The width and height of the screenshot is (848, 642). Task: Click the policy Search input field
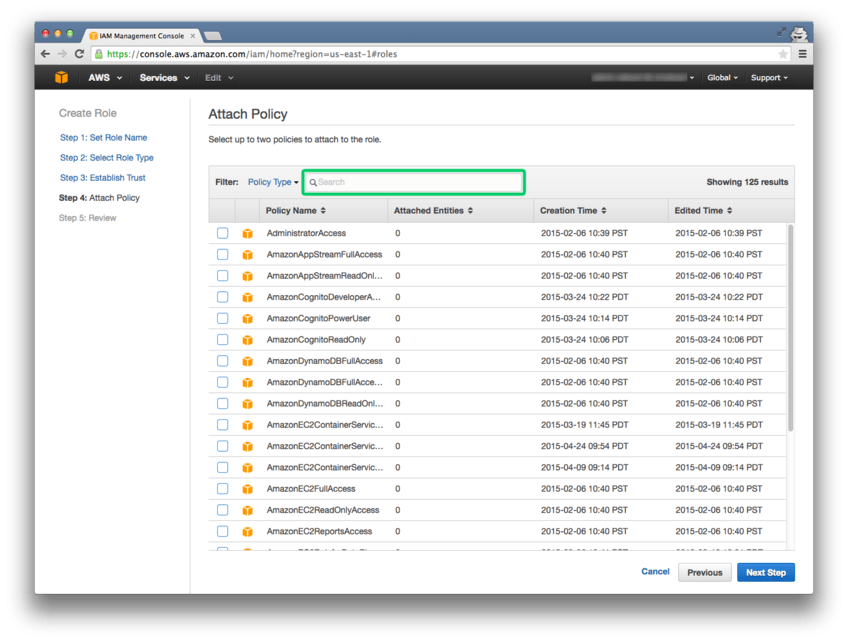tap(414, 182)
